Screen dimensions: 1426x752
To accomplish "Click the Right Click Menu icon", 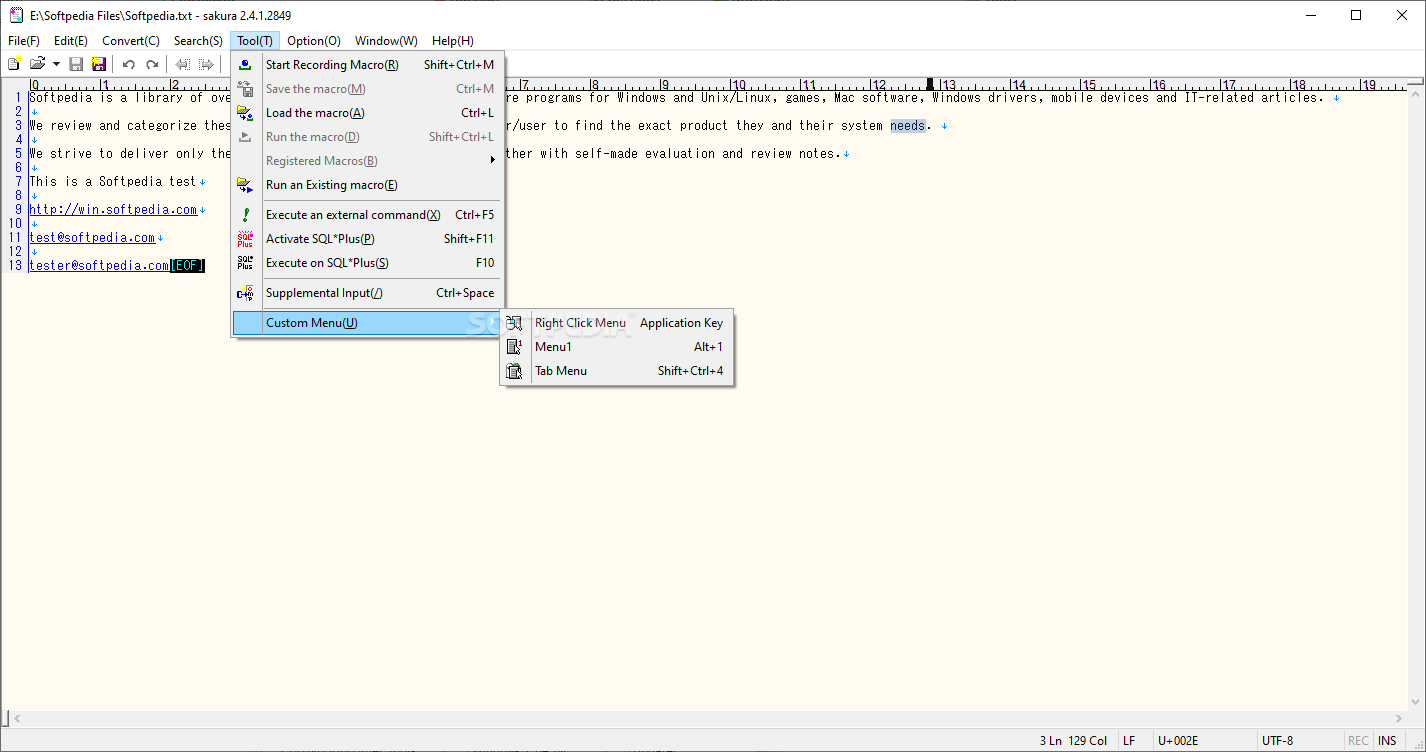I will pos(514,323).
